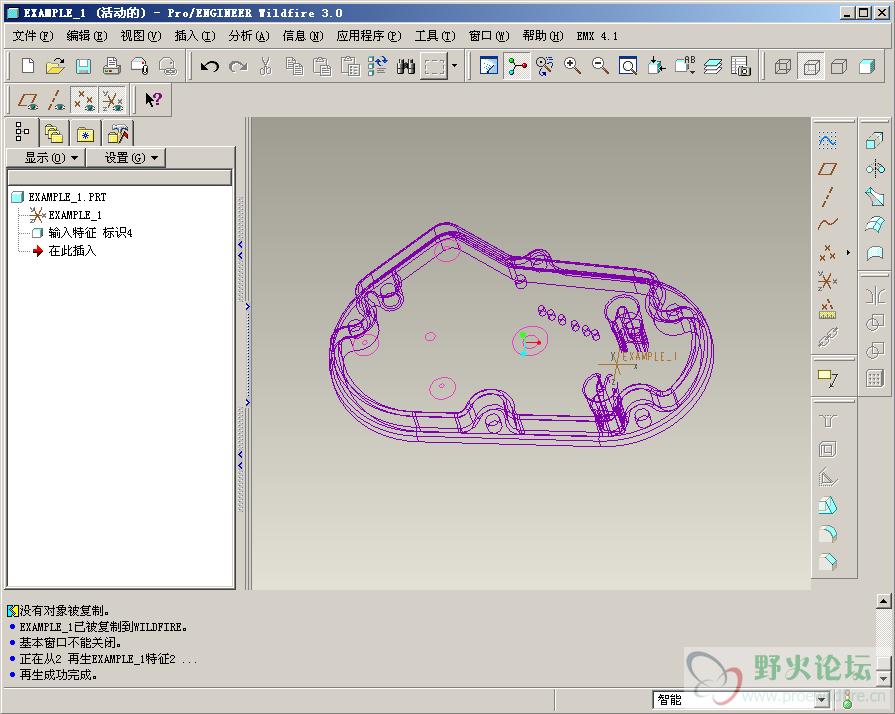Click the Regenerate model icon
This screenshot has width=895, height=714.
378,67
